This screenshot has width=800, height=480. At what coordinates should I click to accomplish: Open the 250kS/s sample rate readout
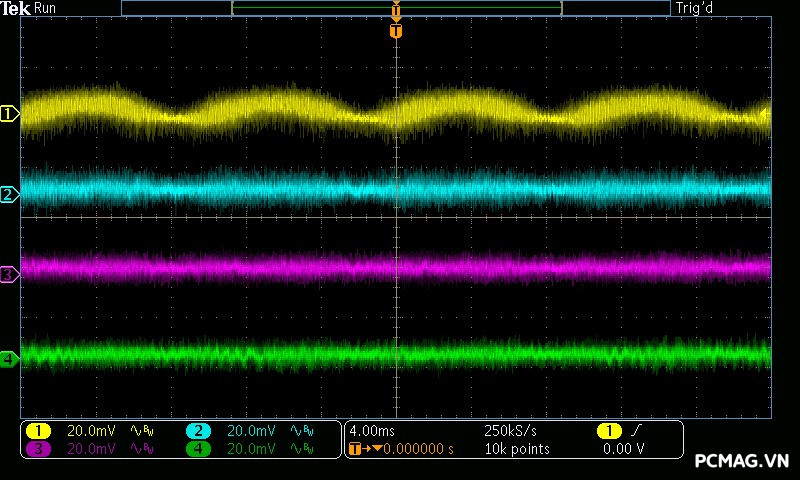click(509, 431)
